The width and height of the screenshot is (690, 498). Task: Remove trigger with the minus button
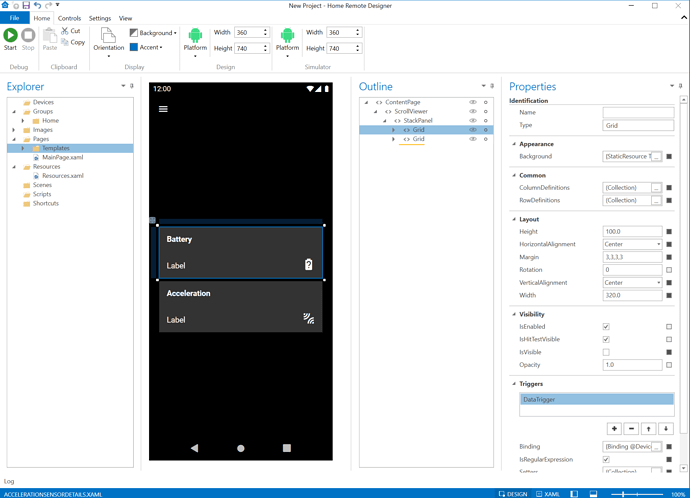click(x=631, y=428)
